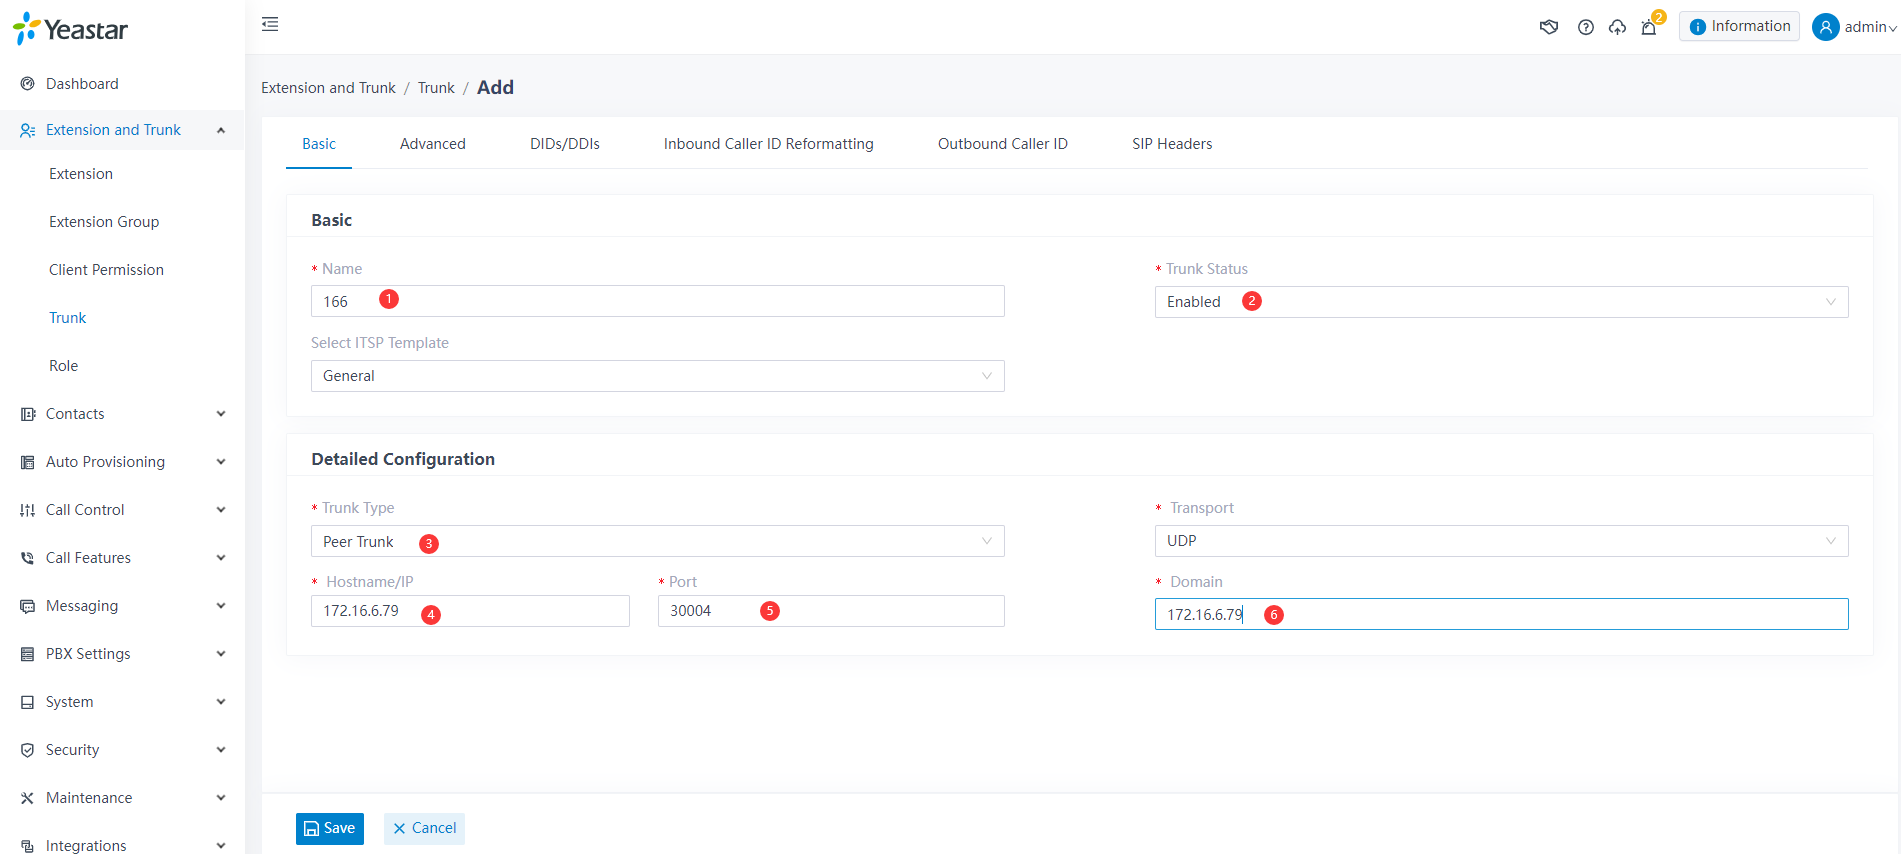Screen dimensions: 1901x854
Task: Open Client Permission in the sidebar
Action: pos(106,270)
